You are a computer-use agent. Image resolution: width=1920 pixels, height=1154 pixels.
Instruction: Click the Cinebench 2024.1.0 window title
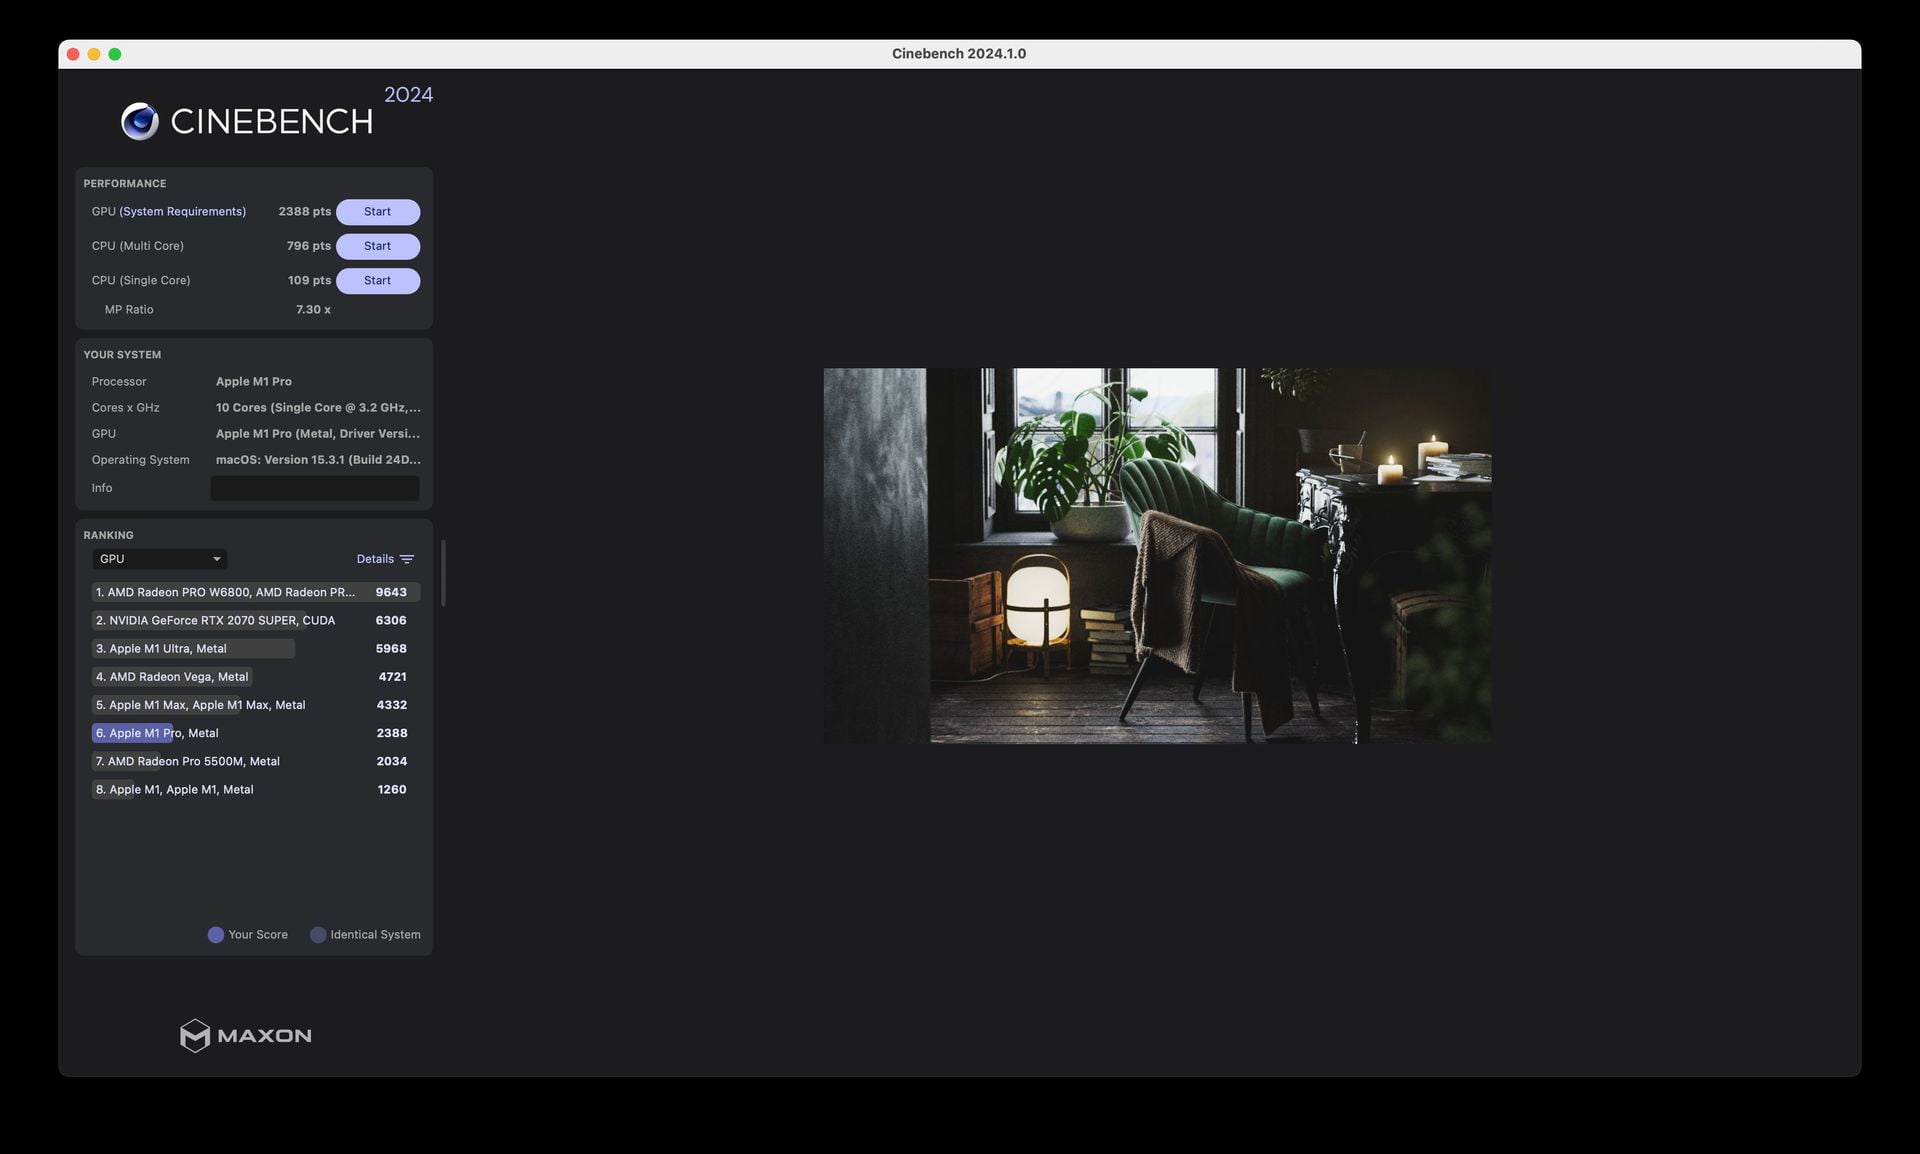(x=959, y=54)
